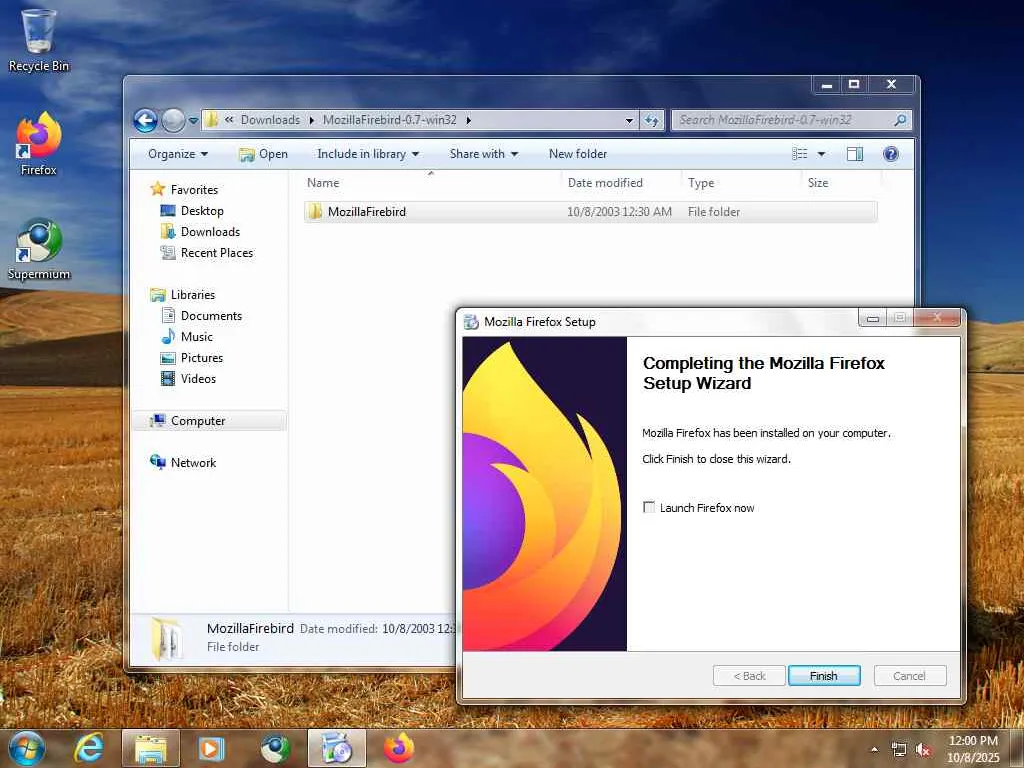This screenshot has width=1024, height=768.
Task: Open Firefox from the taskbar
Action: pos(399,748)
